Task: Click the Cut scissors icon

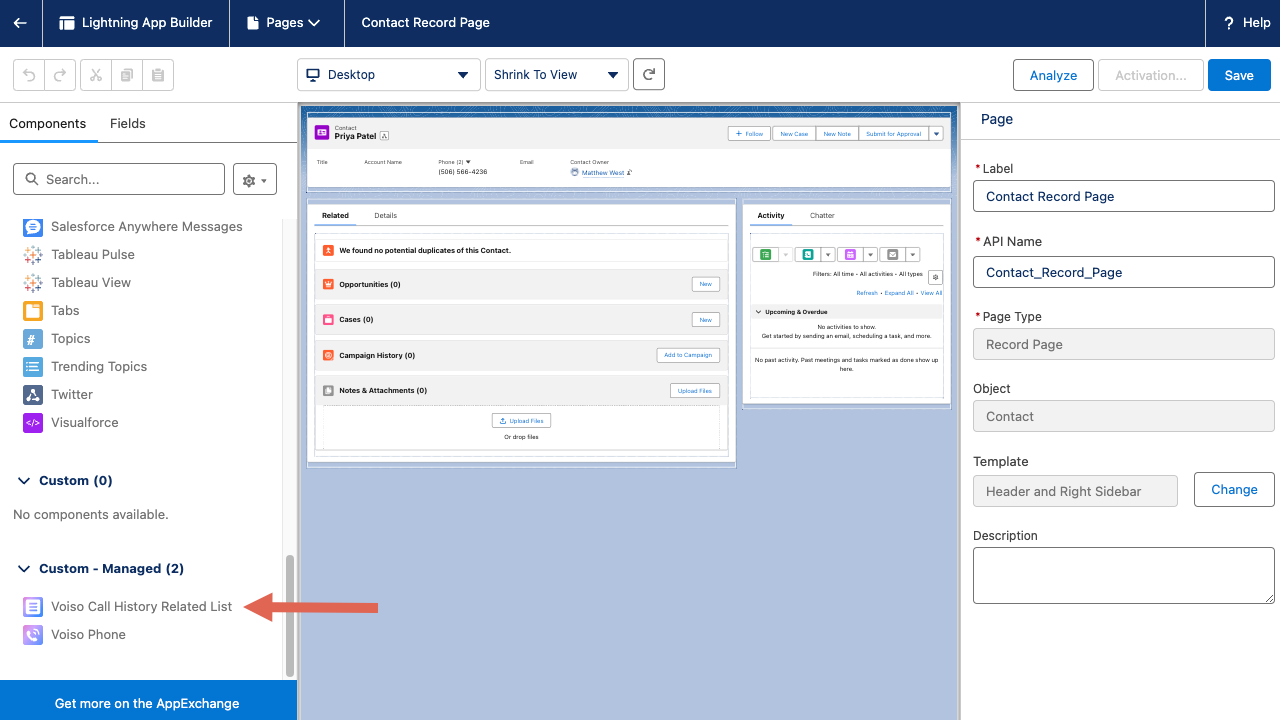Action: coord(96,75)
